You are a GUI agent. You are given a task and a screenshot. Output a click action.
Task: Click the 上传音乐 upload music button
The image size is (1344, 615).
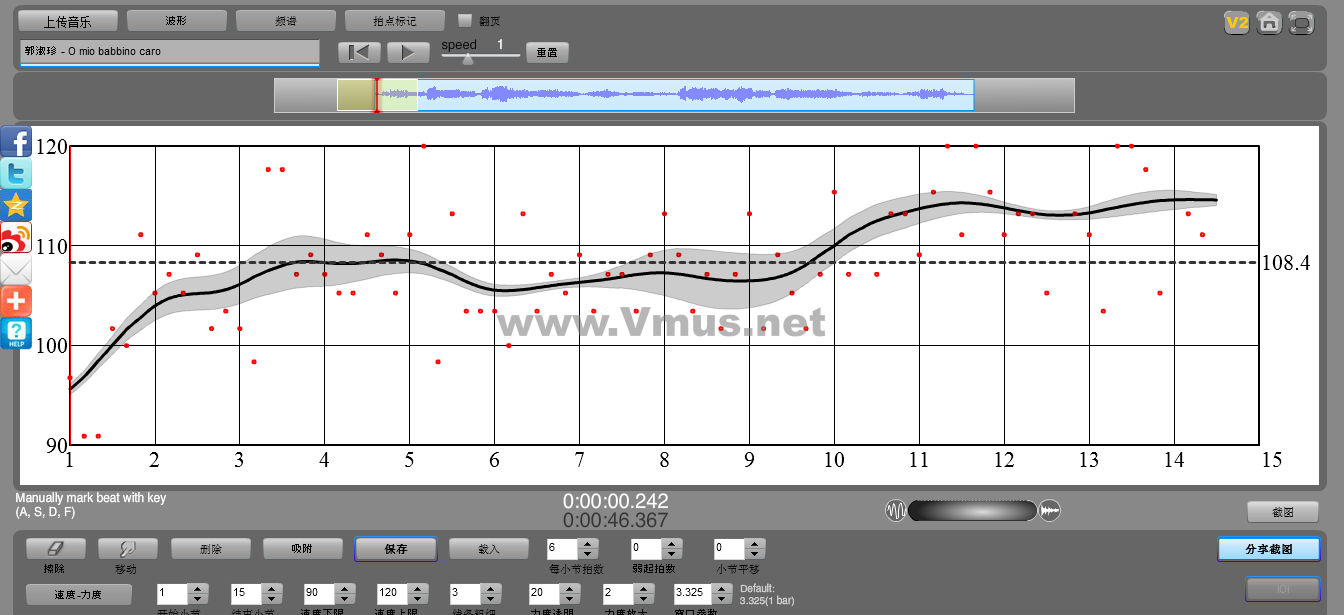68,20
